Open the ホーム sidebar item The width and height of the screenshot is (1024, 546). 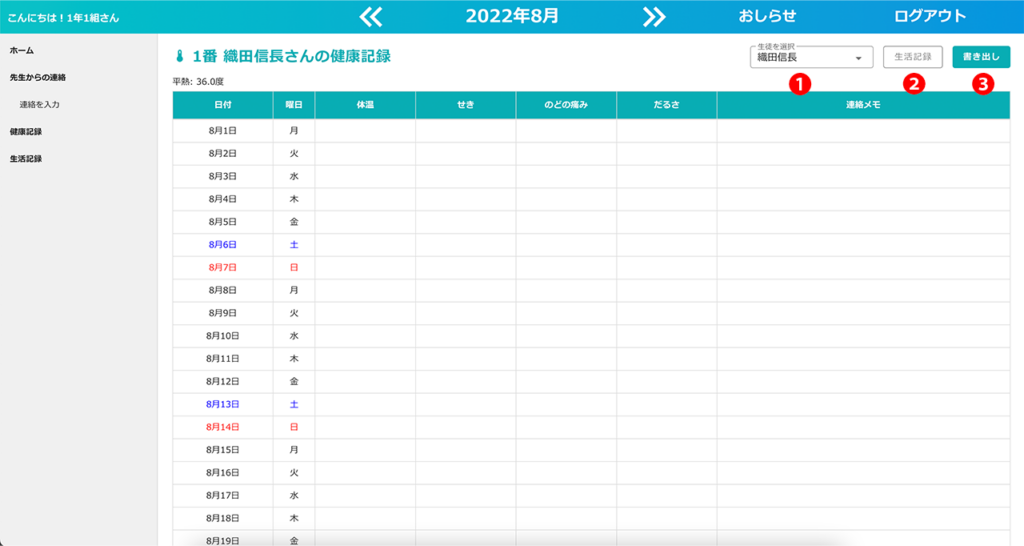[22, 50]
